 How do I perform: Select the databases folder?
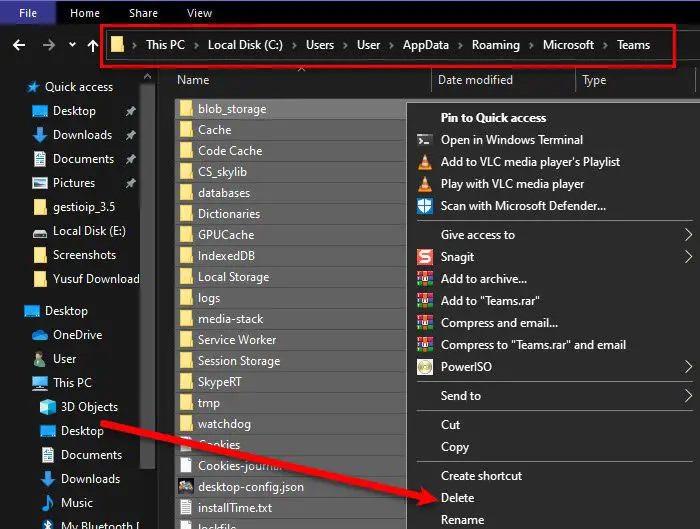click(x=224, y=193)
